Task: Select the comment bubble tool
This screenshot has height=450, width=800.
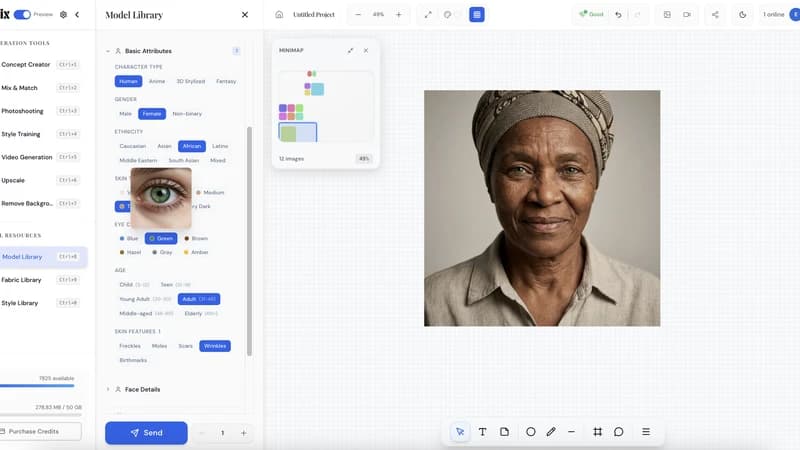Action: tap(618, 432)
